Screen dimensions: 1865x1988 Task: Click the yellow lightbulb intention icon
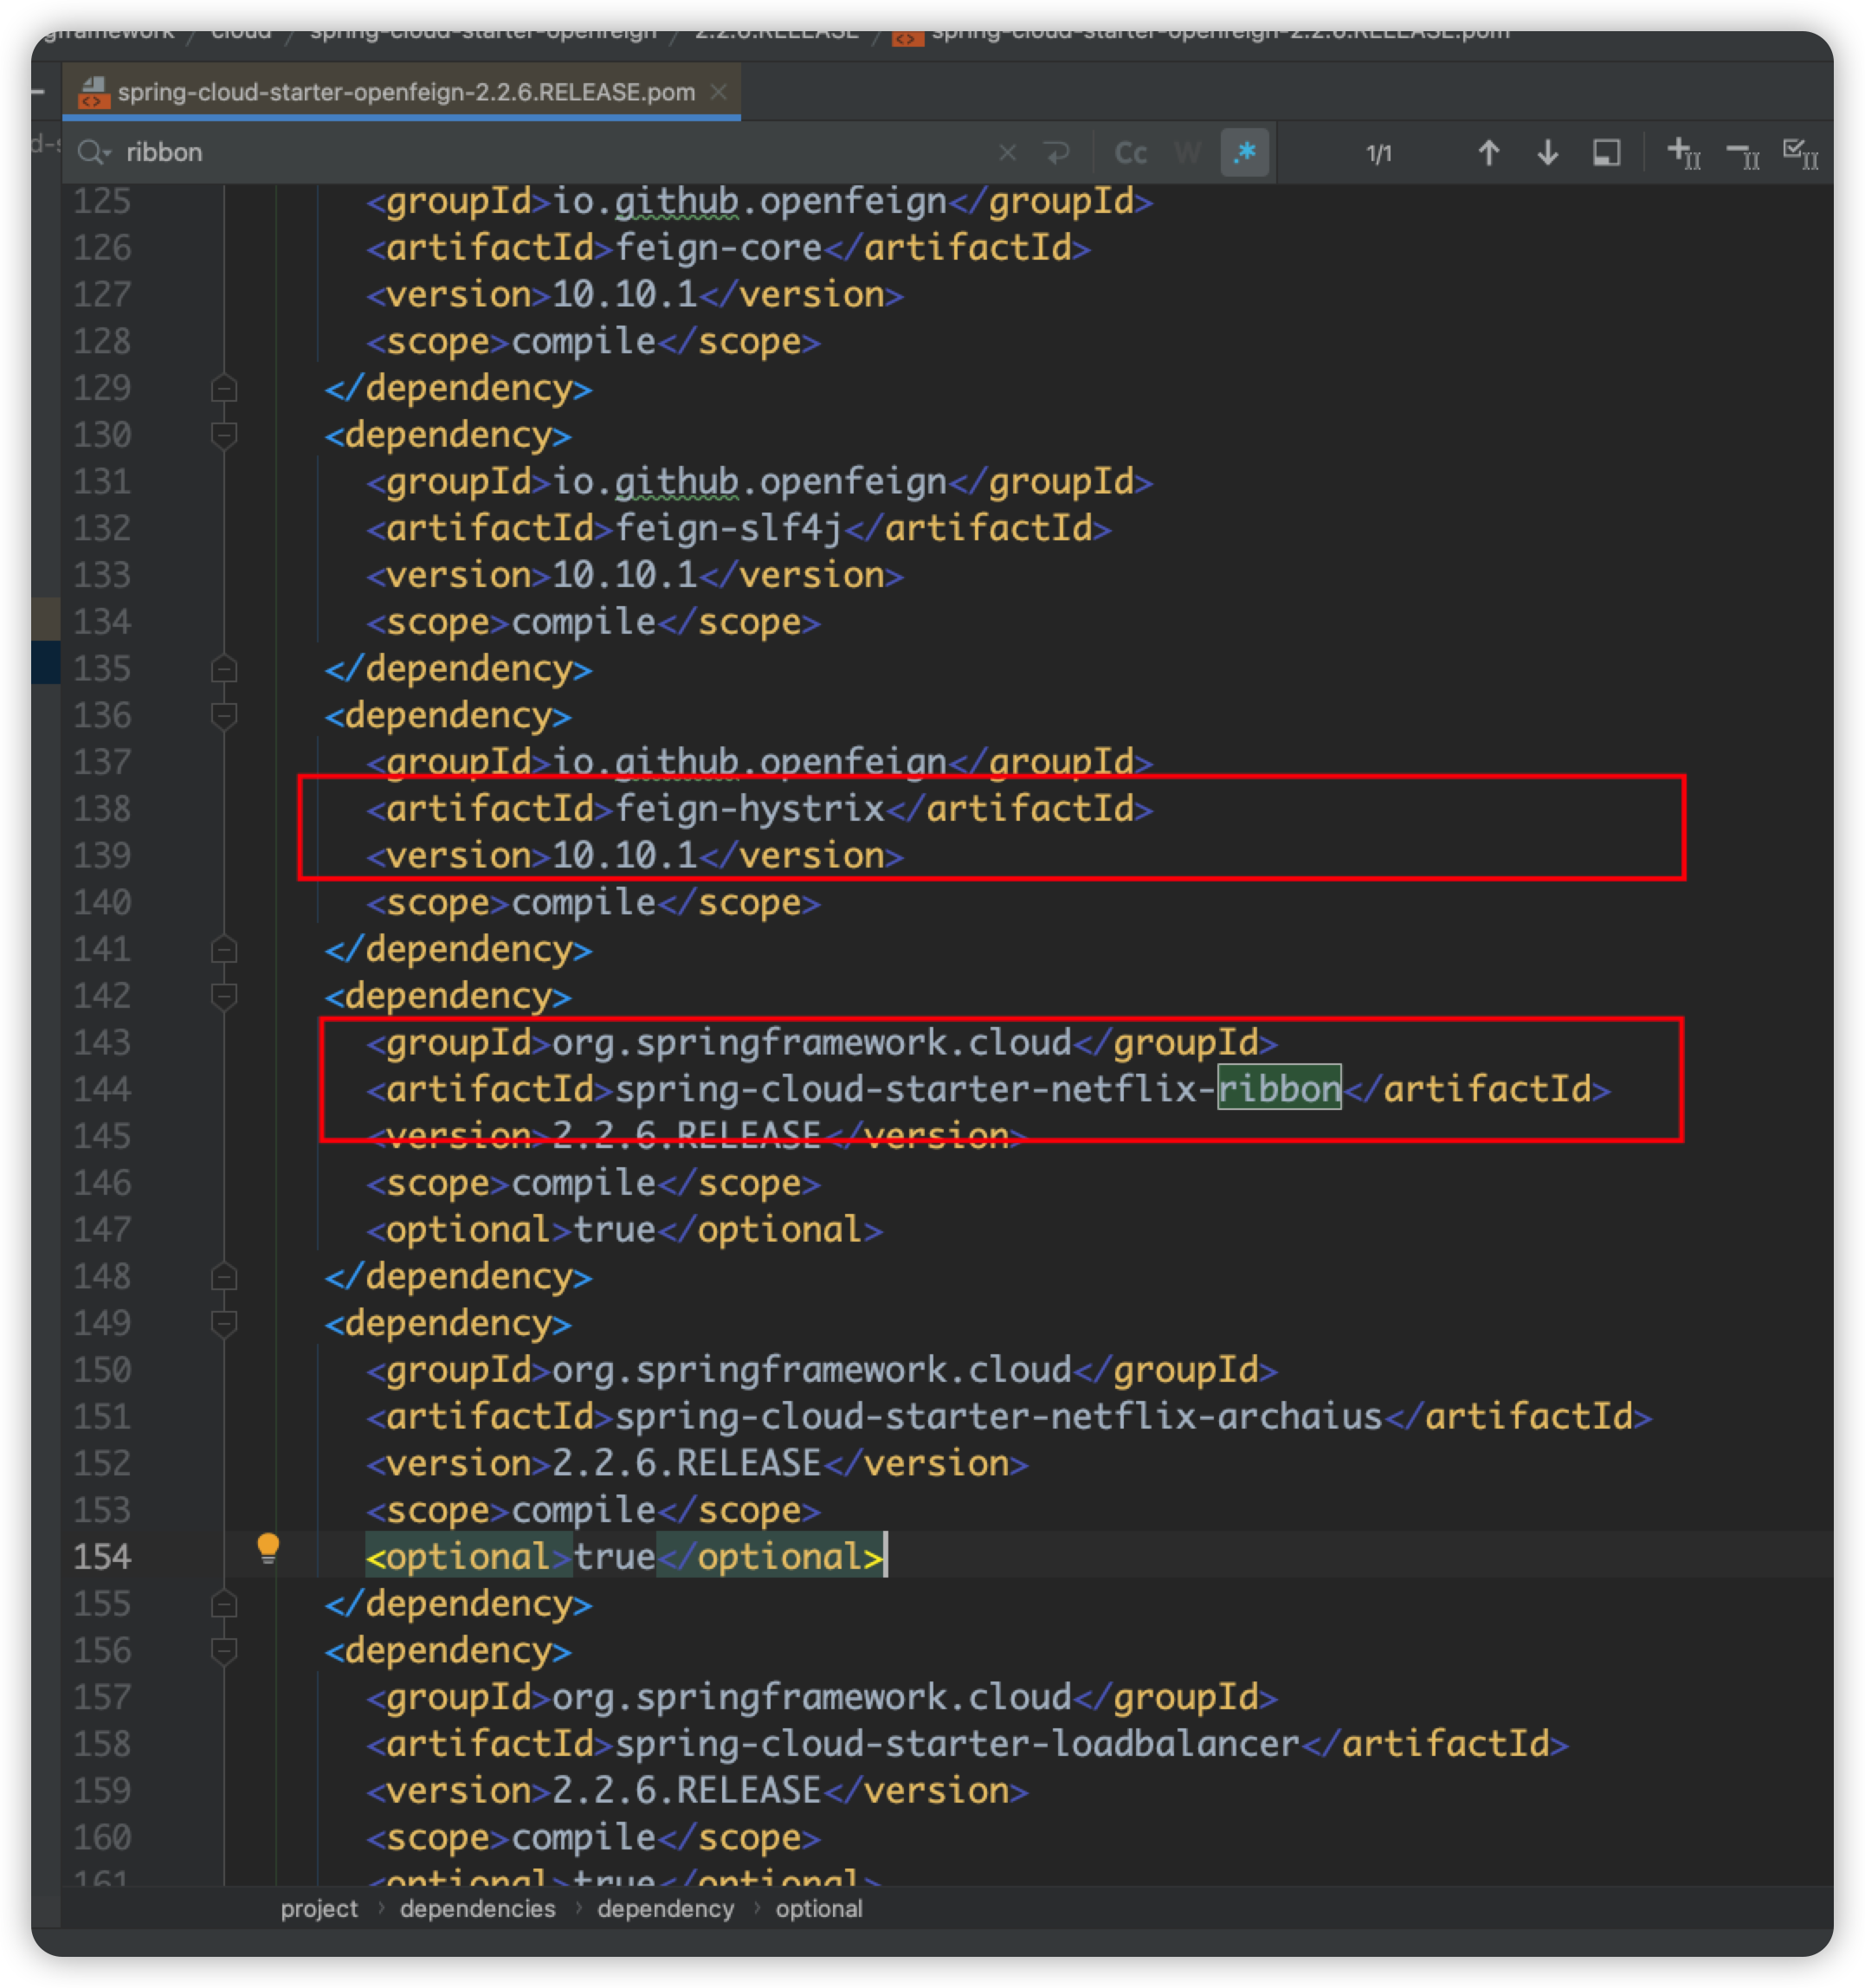point(268,1547)
